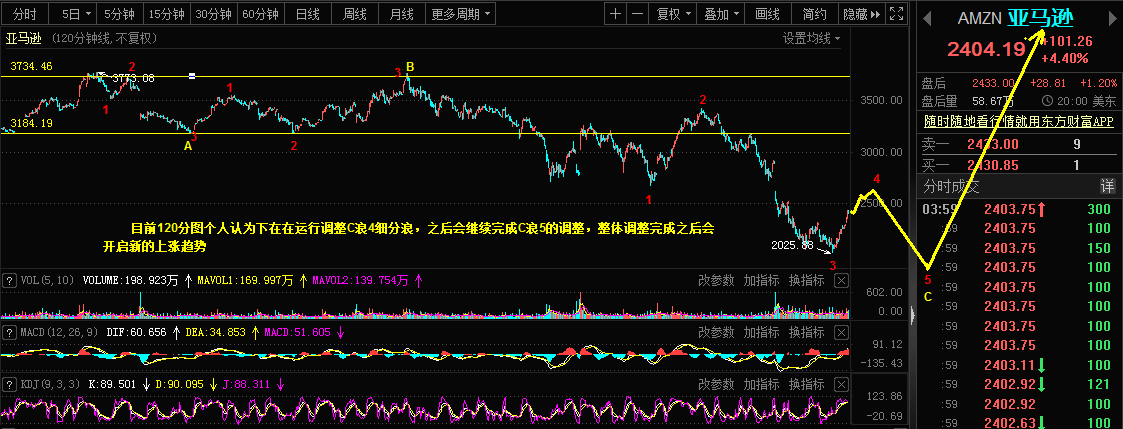Select trade row with price 2402.63
The width and height of the screenshot is (1123, 429).
click(1018, 423)
